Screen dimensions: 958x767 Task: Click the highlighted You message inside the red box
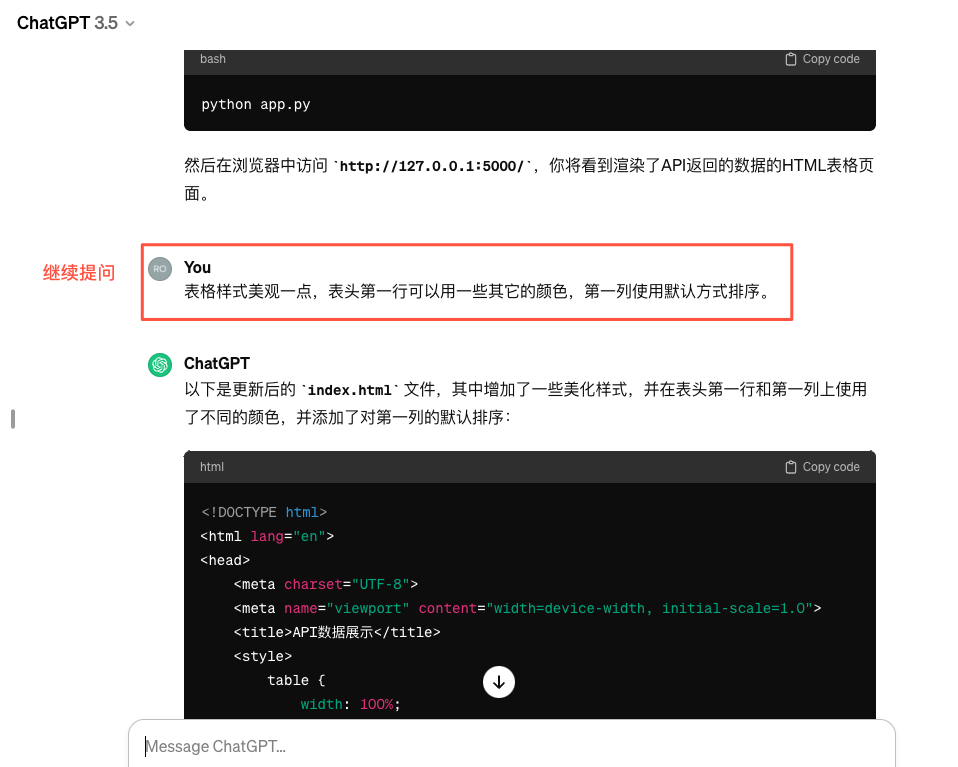click(x=466, y=282)
